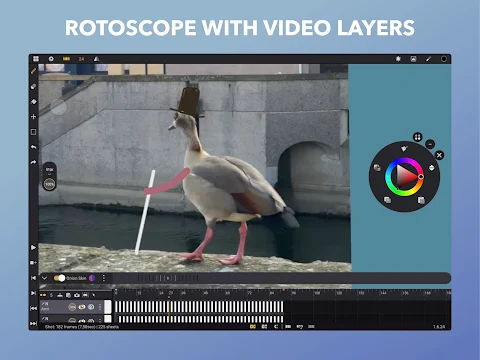Click the symmetry triangle icon in top bar
480x360 pixels.
96,59
